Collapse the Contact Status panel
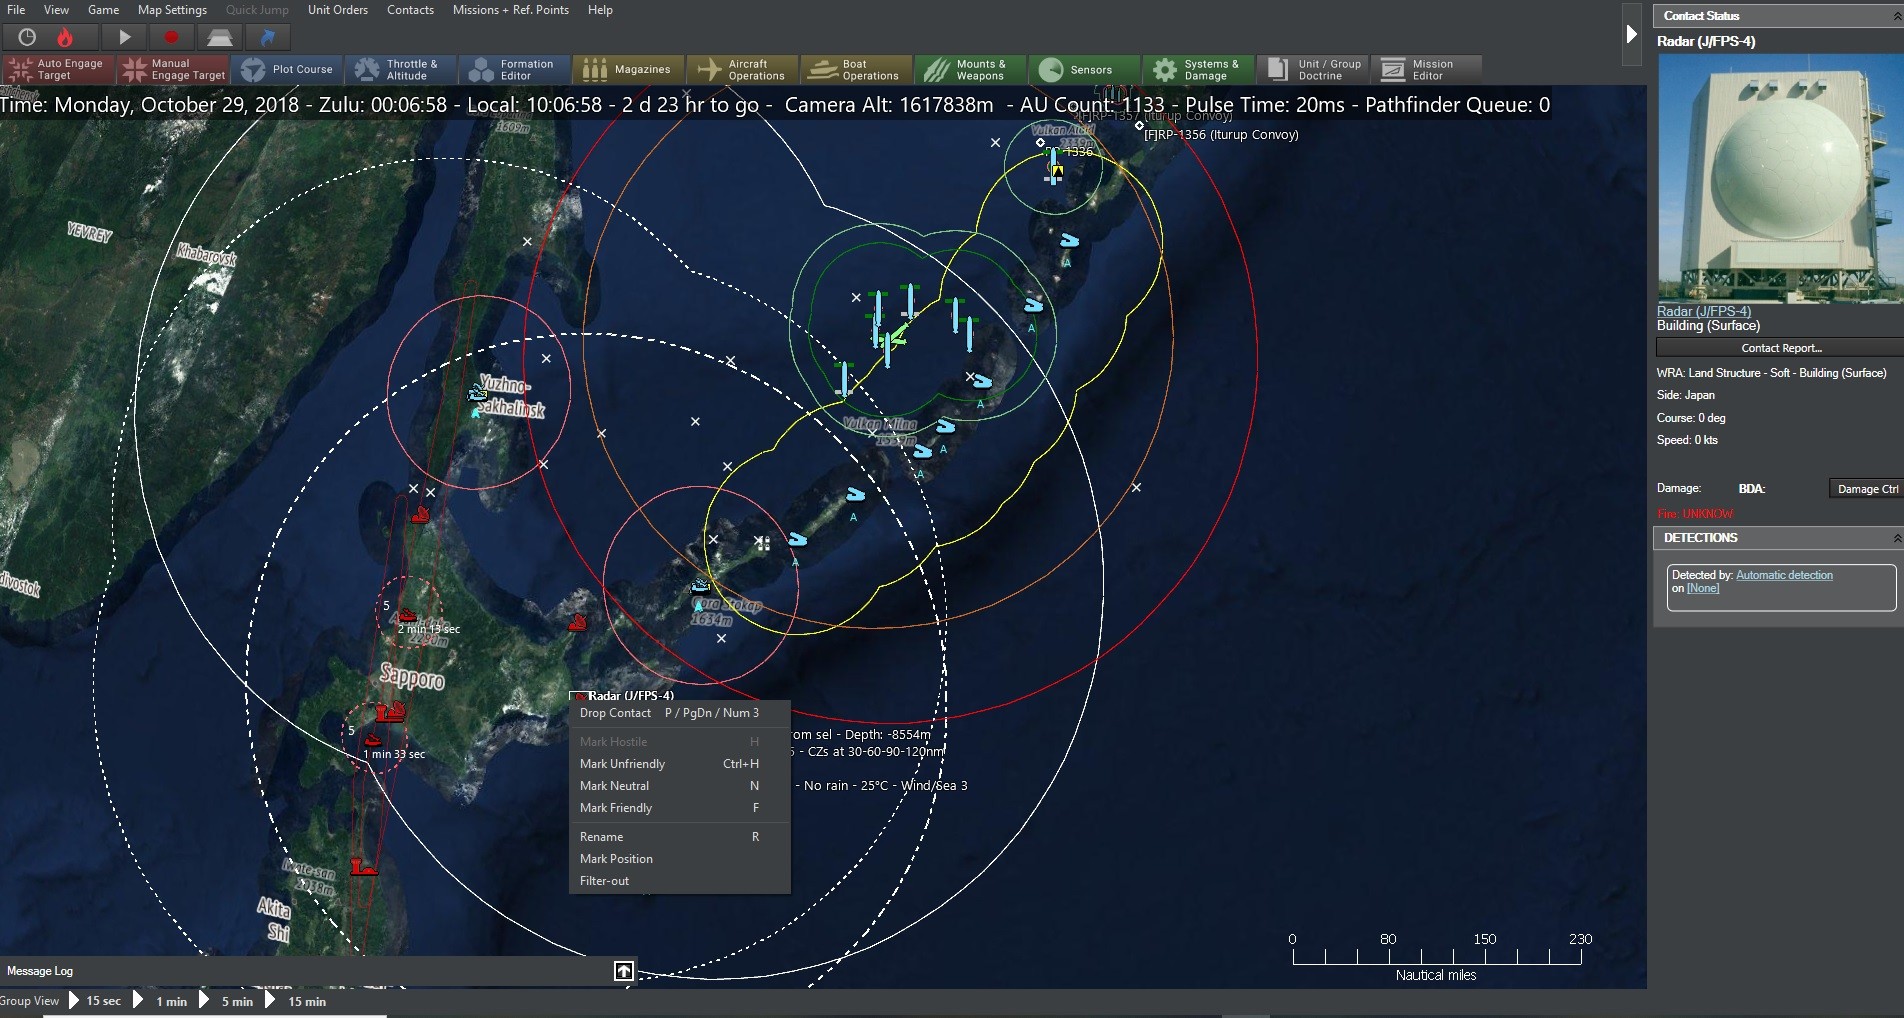This screenshot has height=1018, width=1904. tap(1896, 15)
